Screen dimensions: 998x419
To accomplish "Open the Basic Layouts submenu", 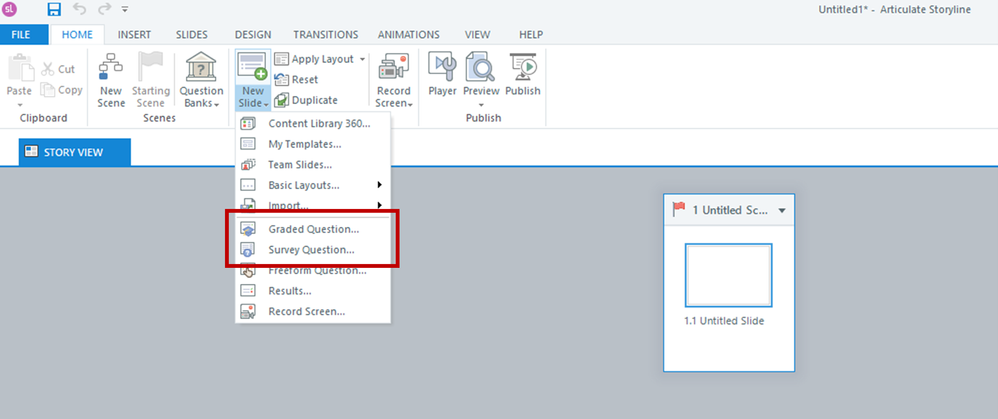I will (313, 185).
